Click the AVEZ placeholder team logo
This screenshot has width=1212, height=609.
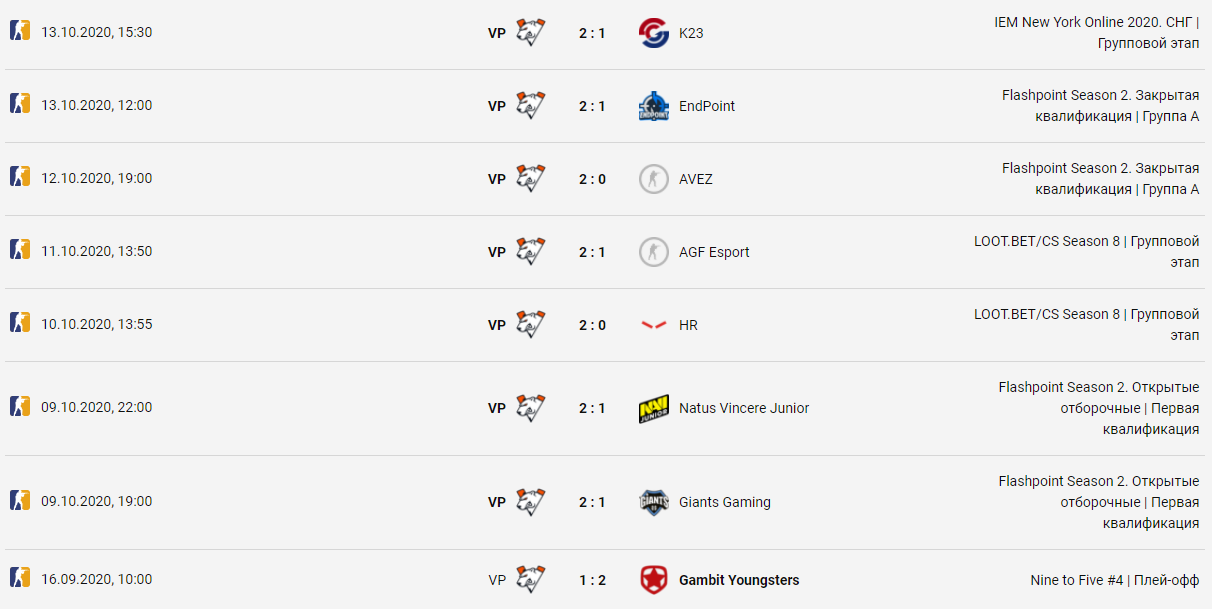pos(653,179)
